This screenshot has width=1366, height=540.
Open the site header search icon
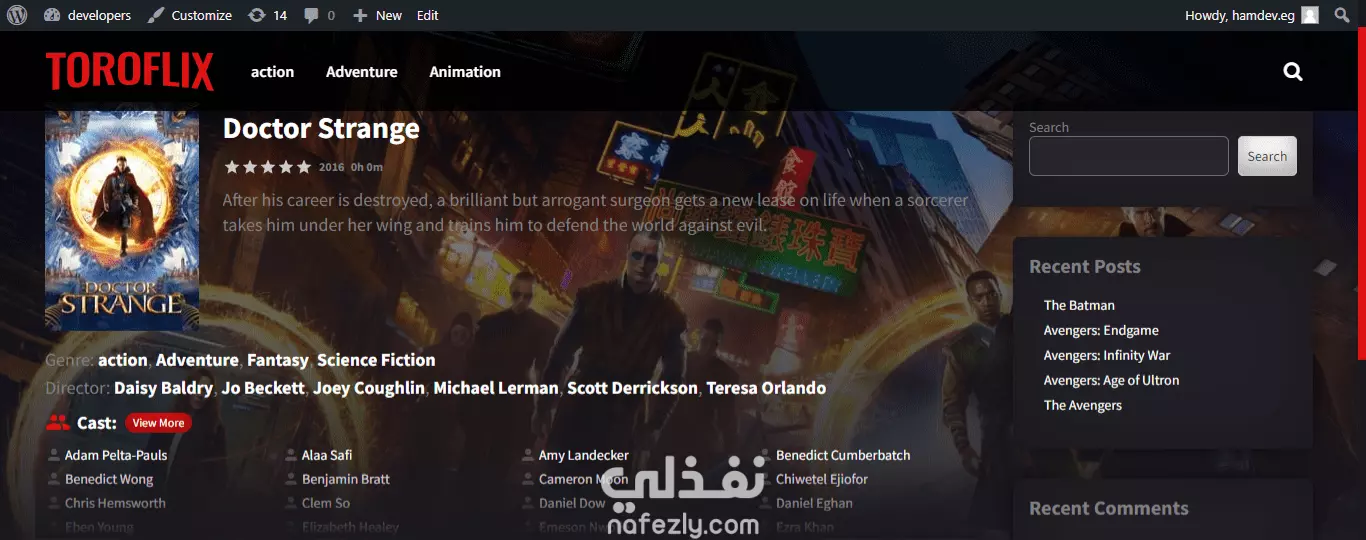pos(1293,72)
